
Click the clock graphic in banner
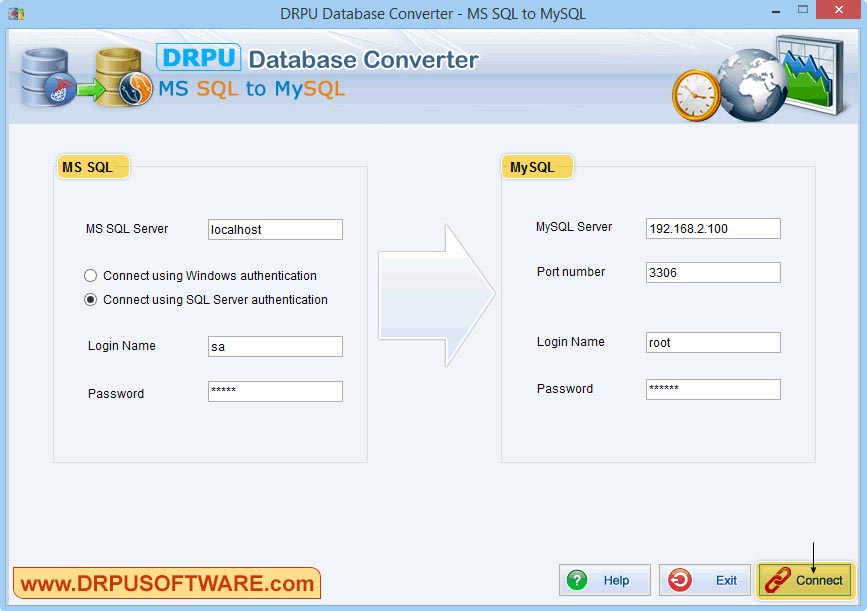coord(698,95)
